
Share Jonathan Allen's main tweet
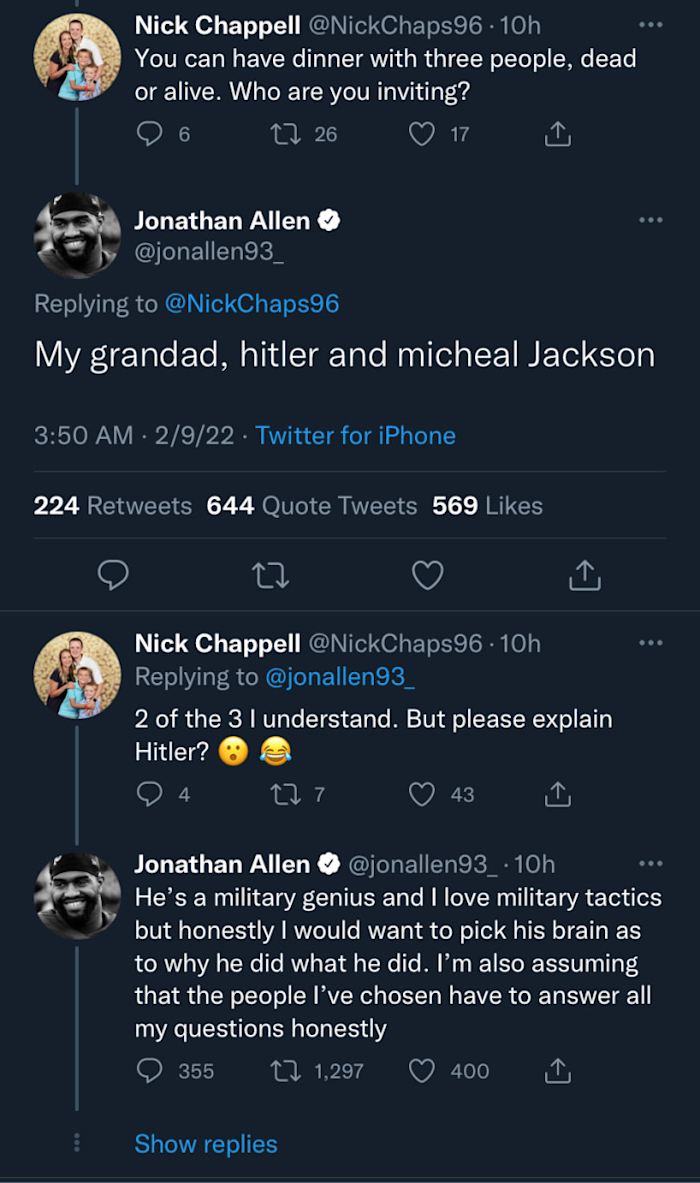(x=584, y=574)
